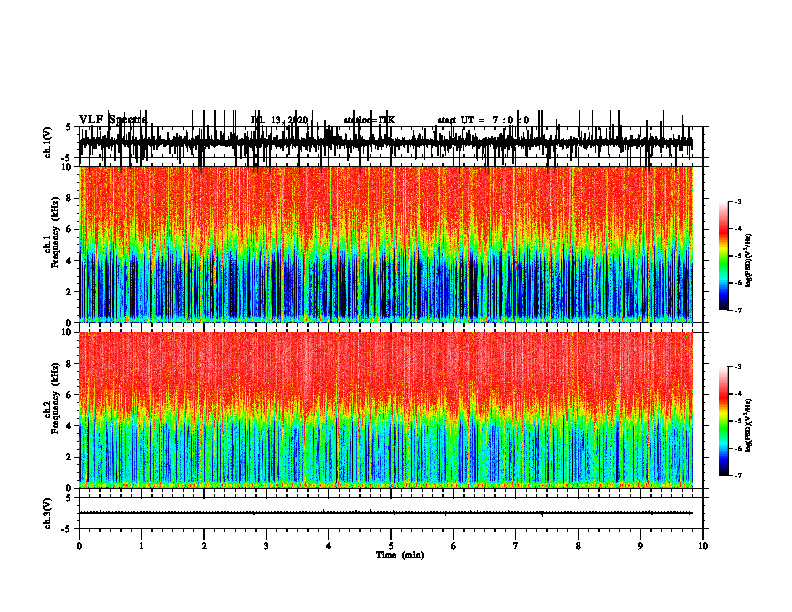Screen dimensions: 792x612
Task: Click time-axis tick label "2"
Action: coord(204,546)
